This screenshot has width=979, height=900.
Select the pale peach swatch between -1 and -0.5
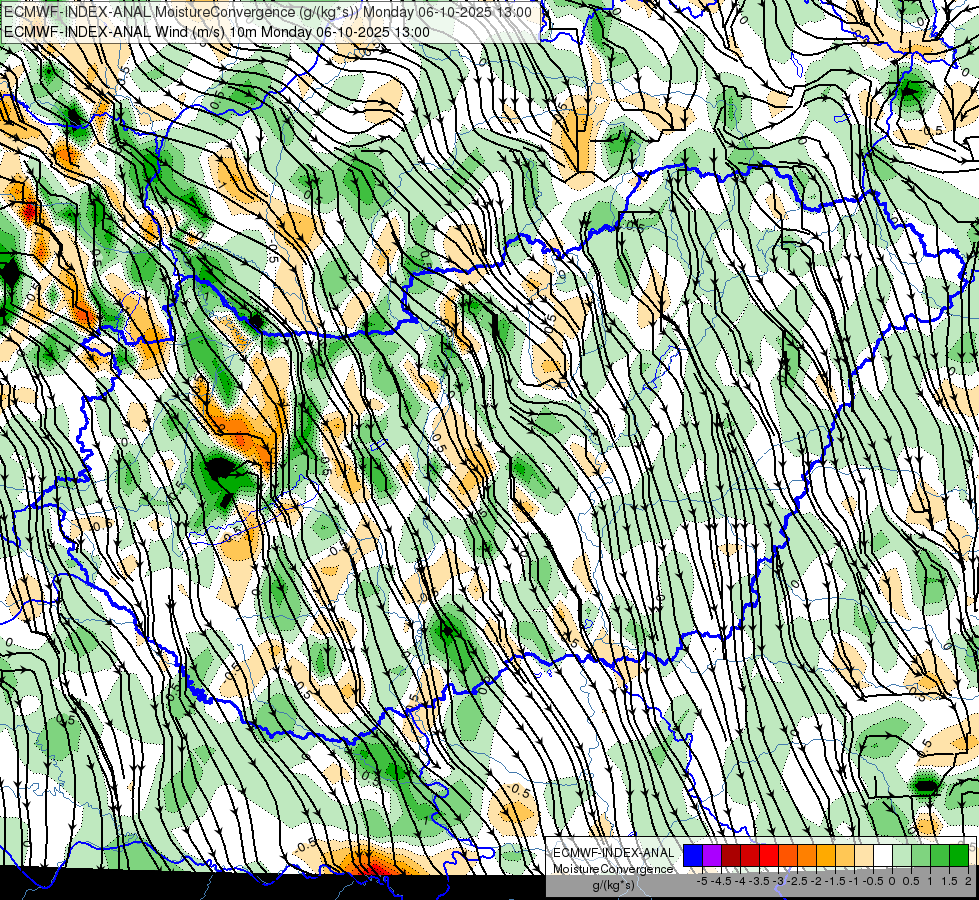[864, 856]
